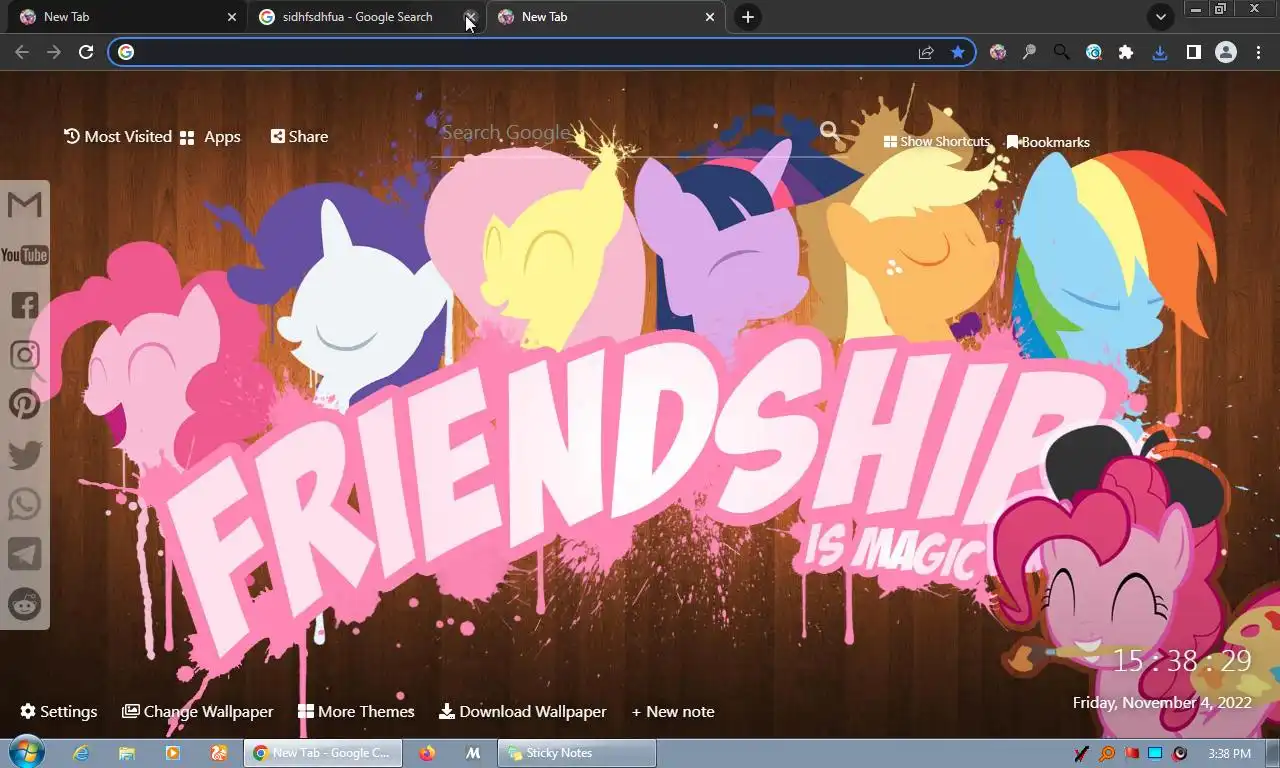
Task: Launch Internet Explorer from taskbar
Action: tap(81, 753)
